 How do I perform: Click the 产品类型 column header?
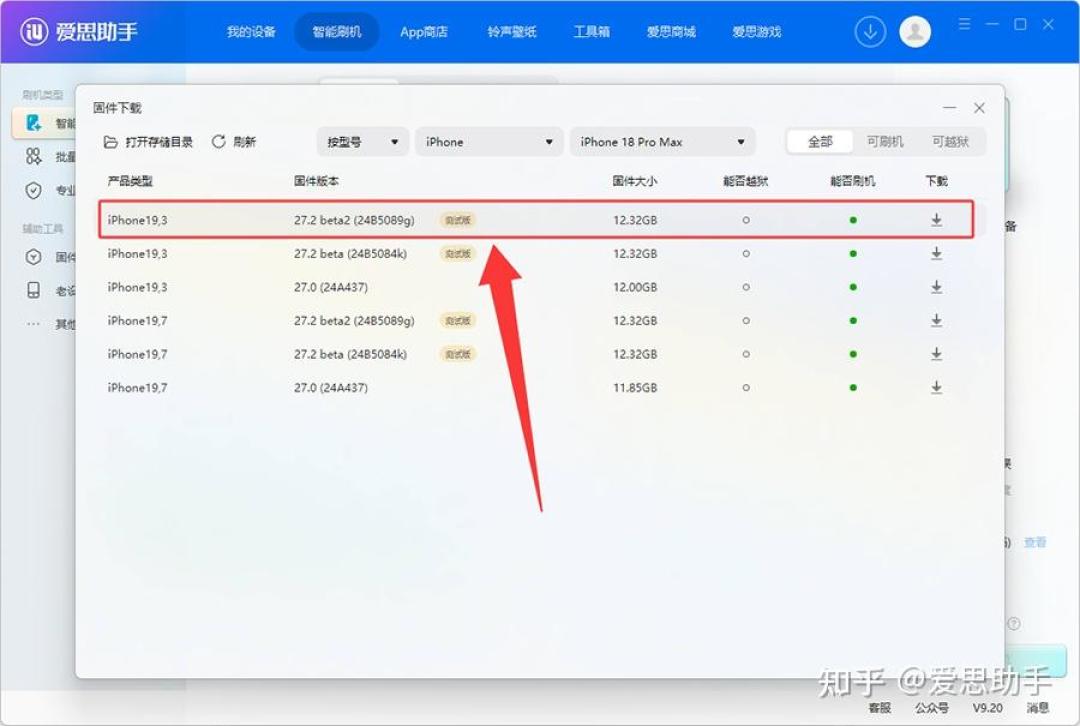[x=130, y=181]
